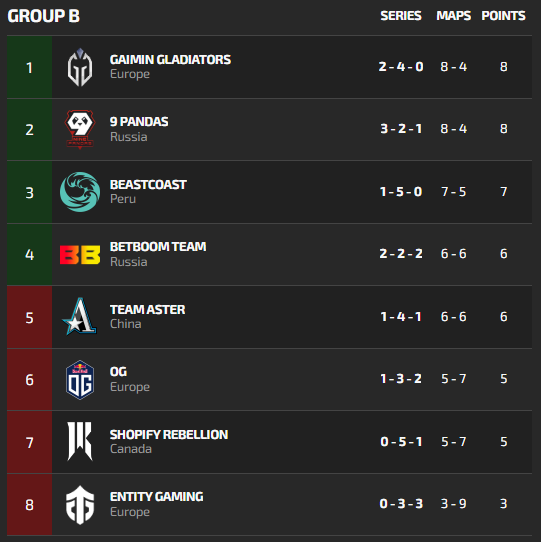The image size is (541, 542).
Task: Click the green rank 1 cell
Action: click(29, 67)
